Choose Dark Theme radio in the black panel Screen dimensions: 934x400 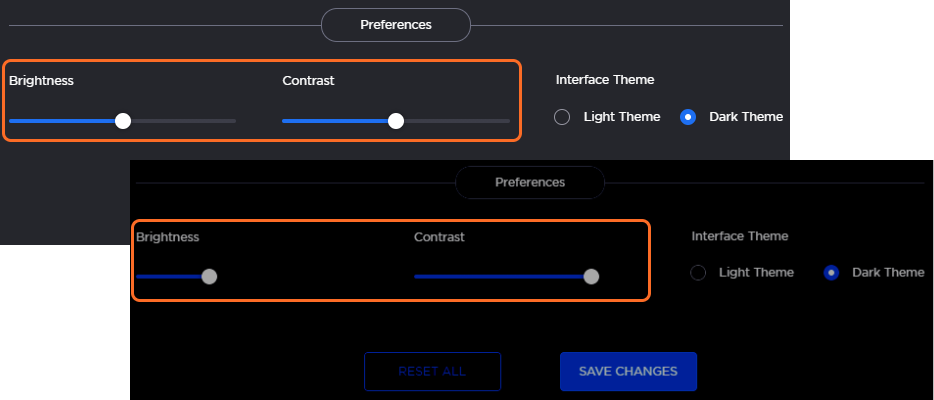point(831,273)
